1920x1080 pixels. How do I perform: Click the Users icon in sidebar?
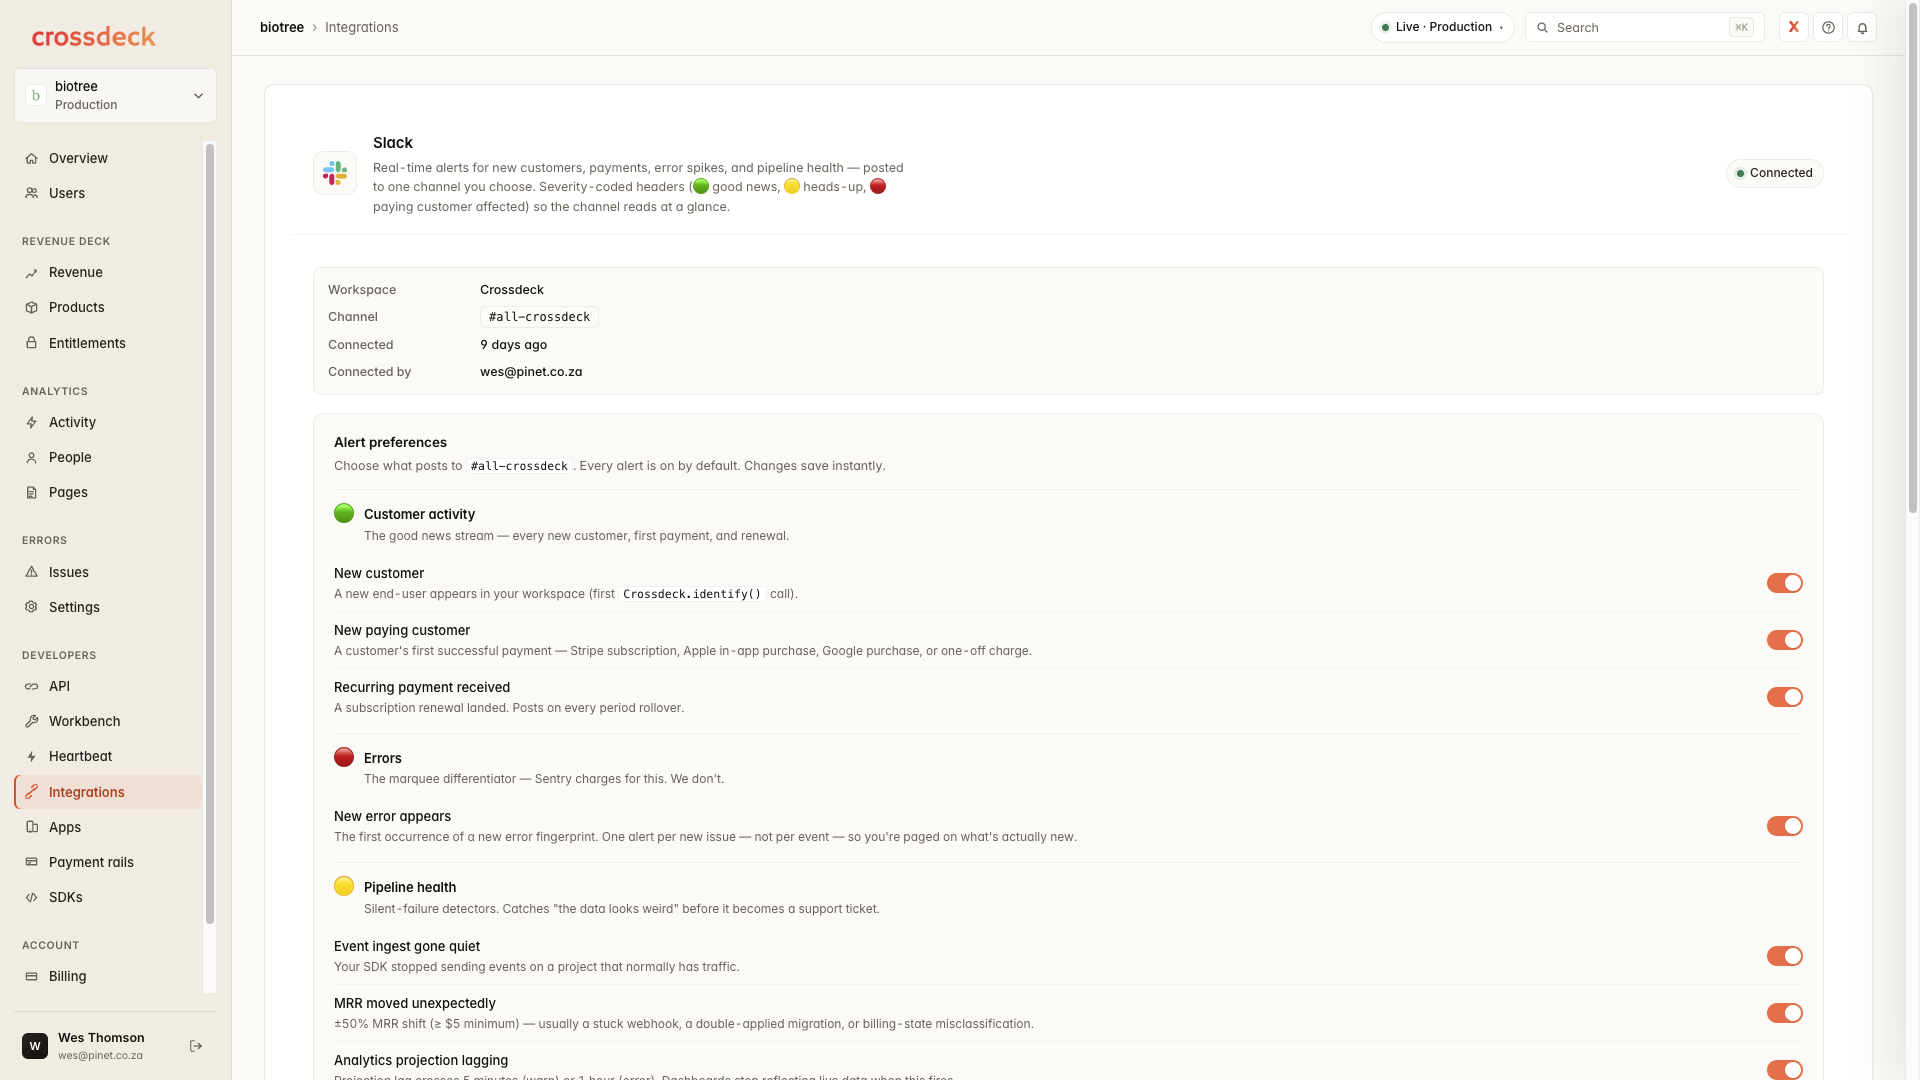[32, 194]
